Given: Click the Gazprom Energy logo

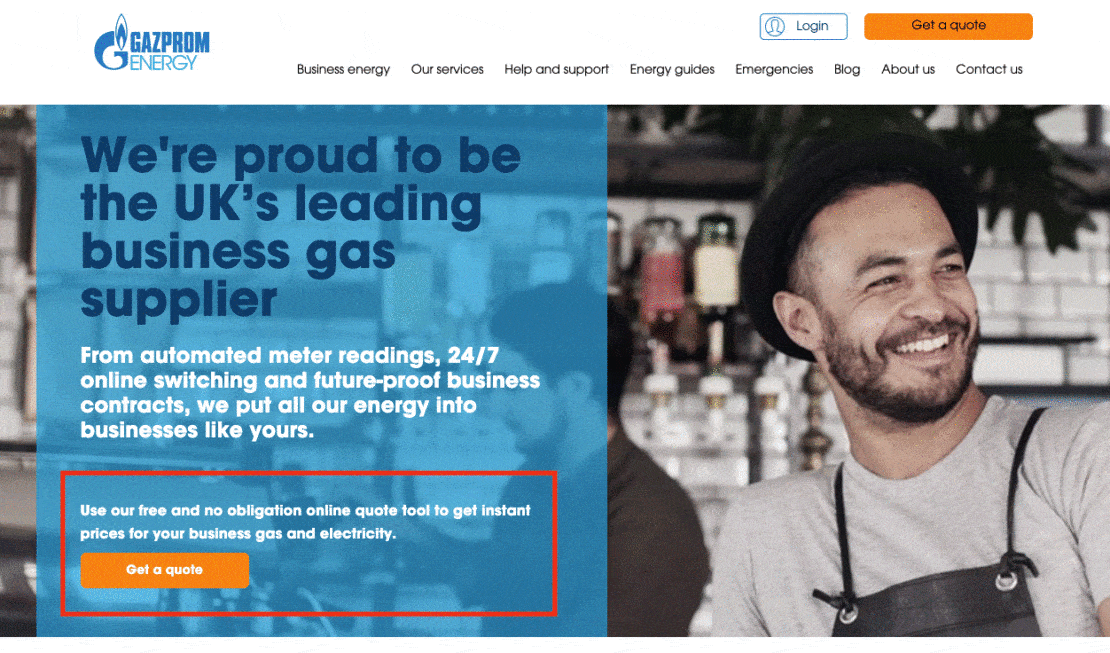Looking at the screenshot, I should pyautogui.click(x=152, y=43).
